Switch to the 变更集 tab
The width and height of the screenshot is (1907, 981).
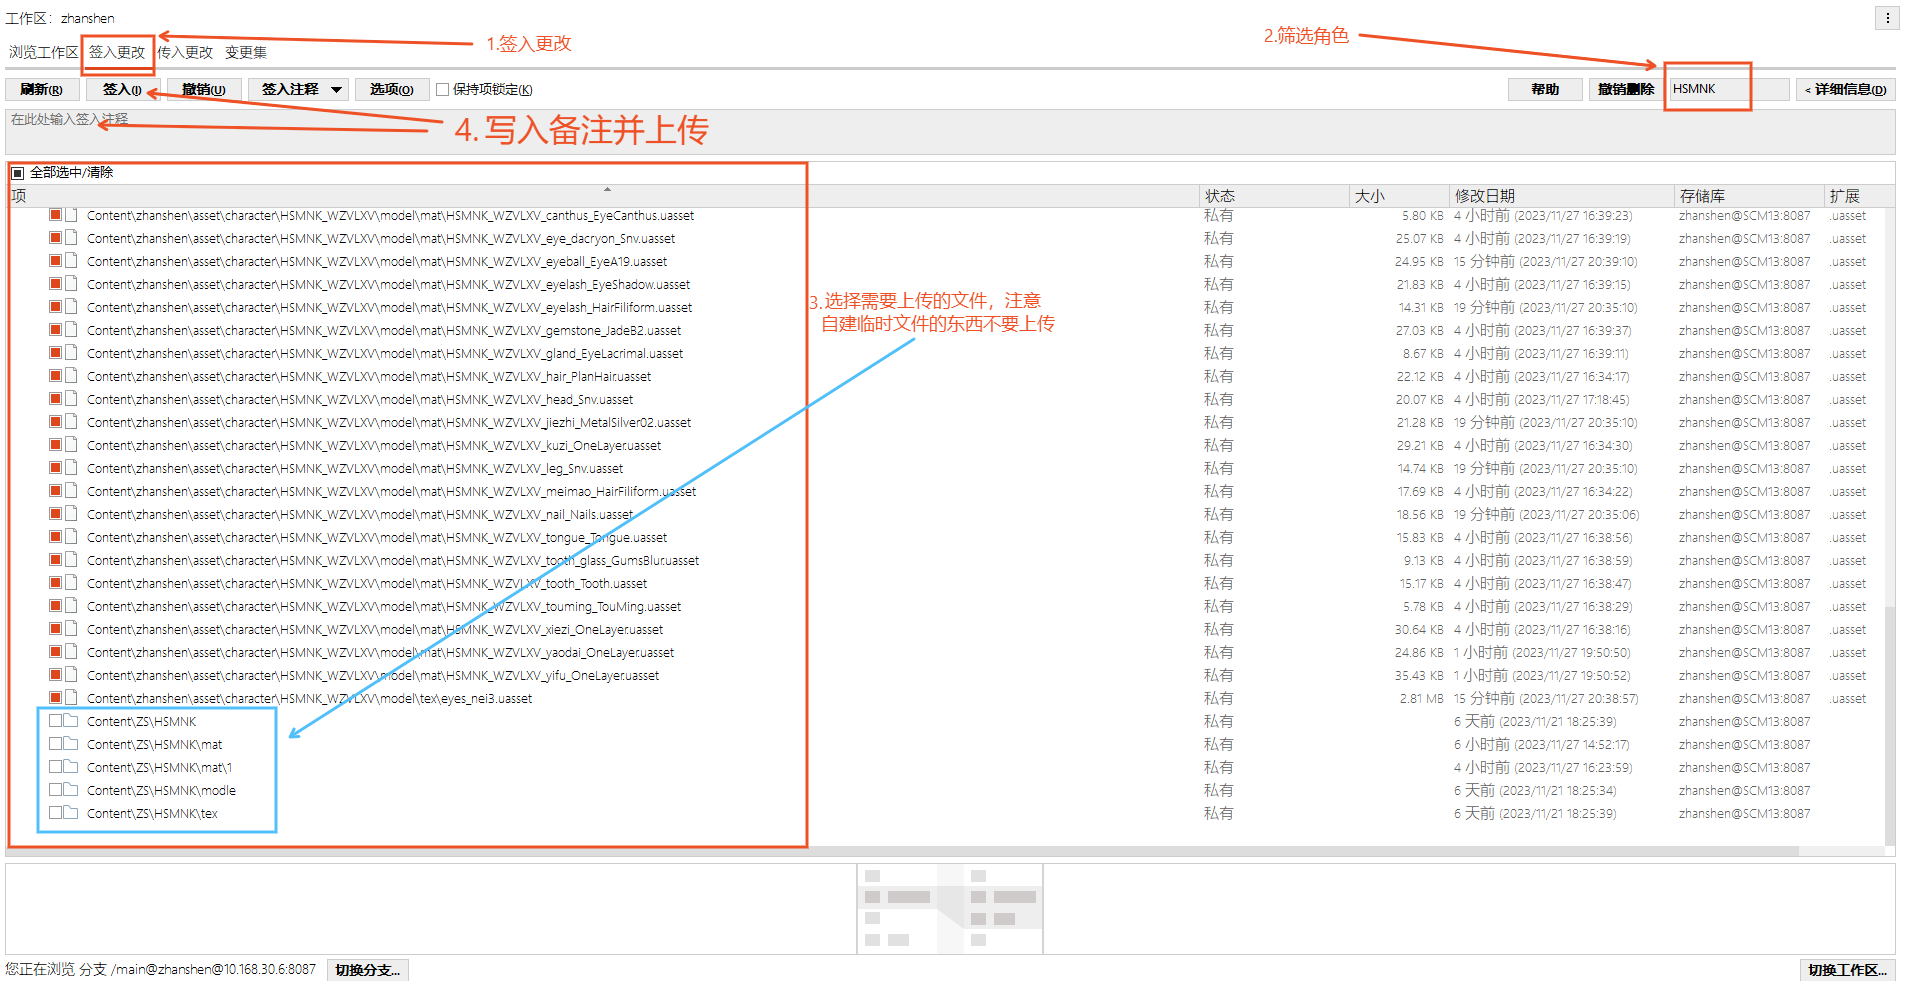[246, 53]
